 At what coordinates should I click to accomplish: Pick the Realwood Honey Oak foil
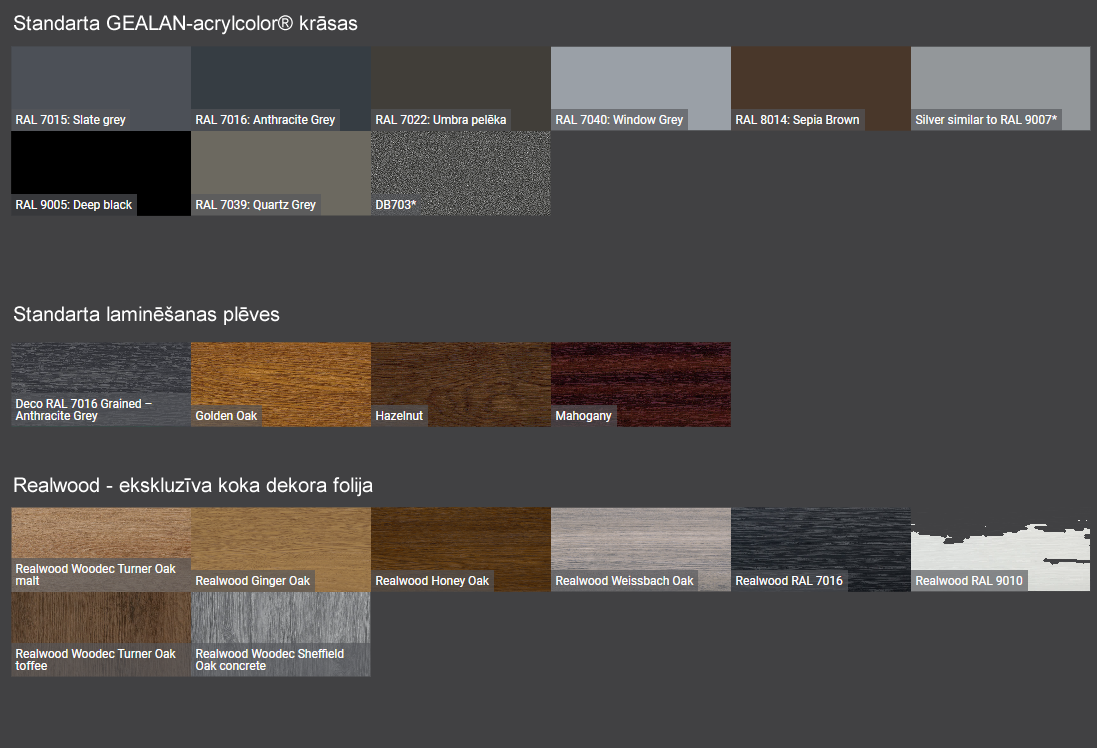(x=461, y=549)
